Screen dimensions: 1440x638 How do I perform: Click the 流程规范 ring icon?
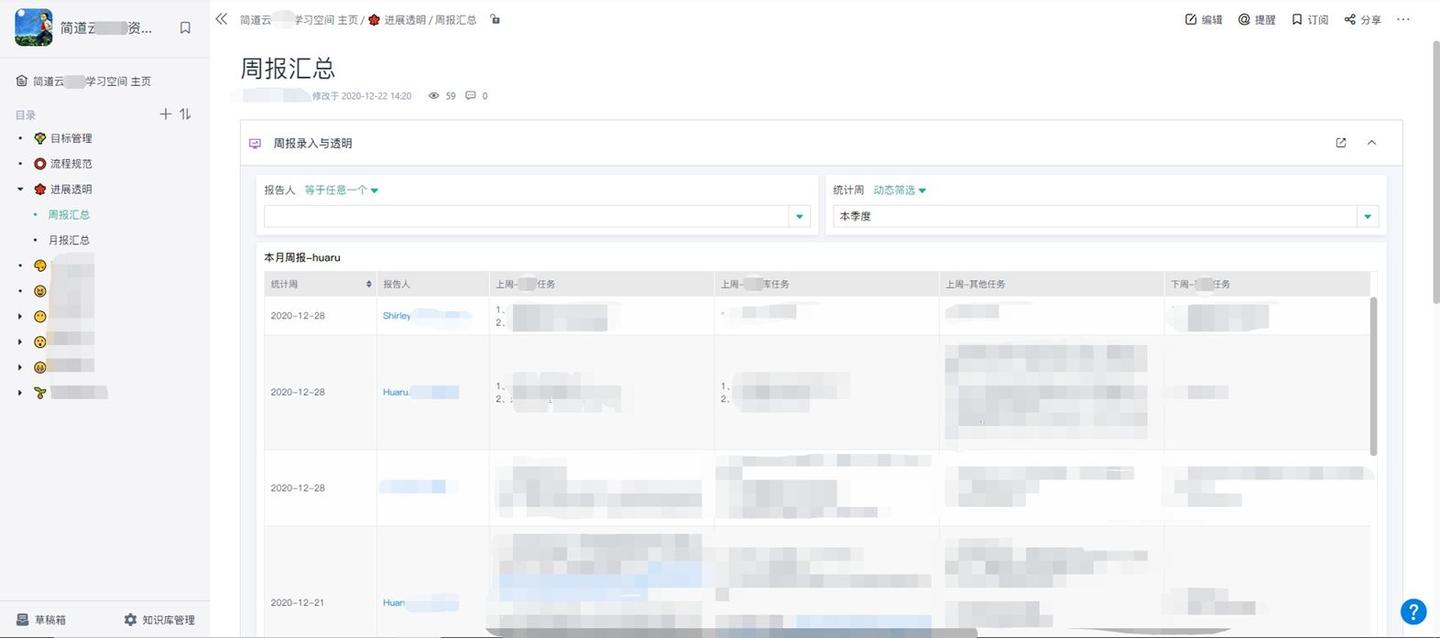point(40,163)
